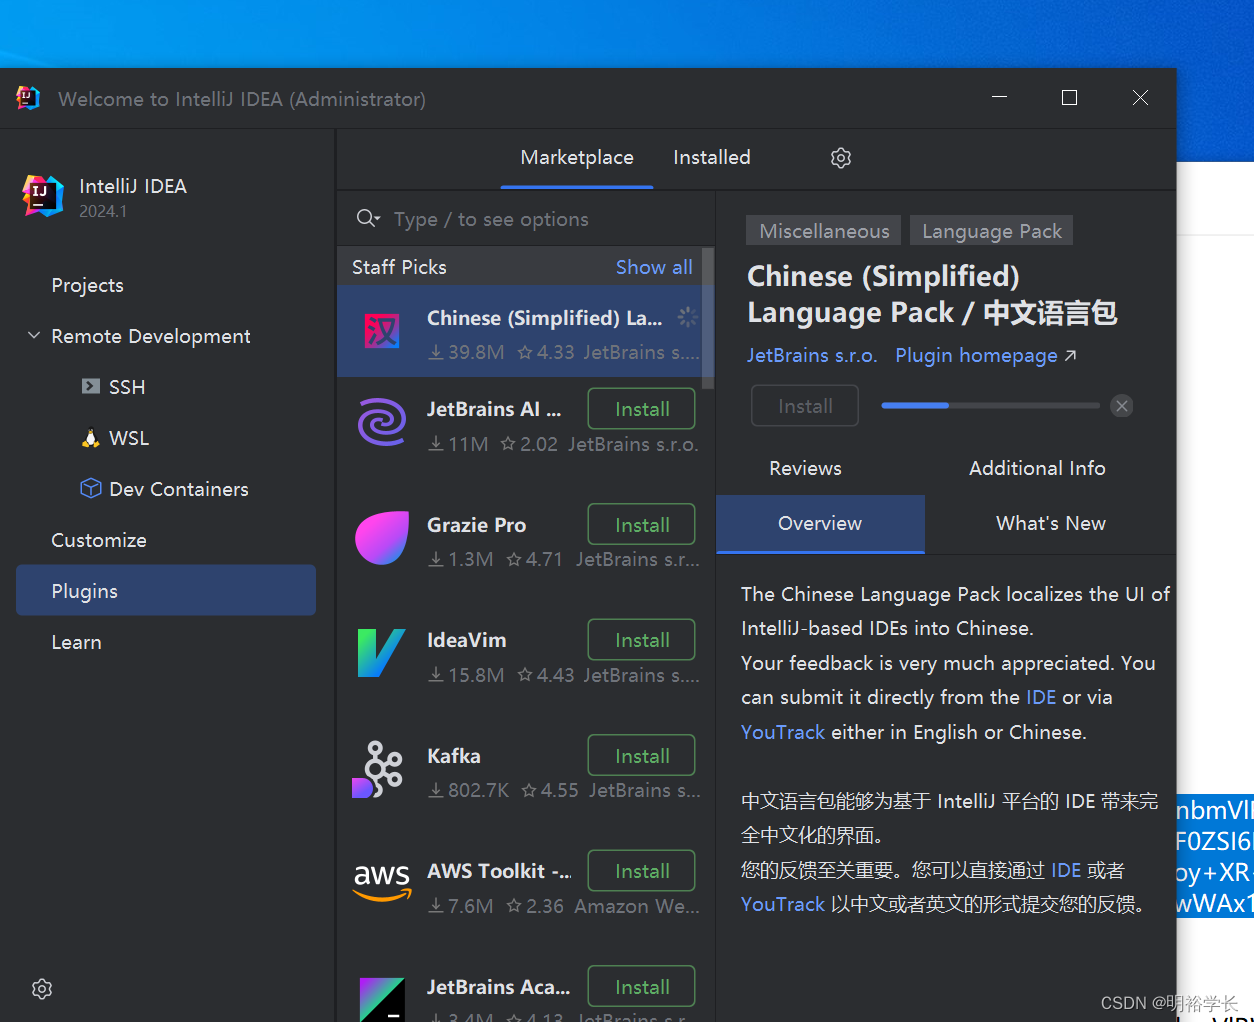Click the download progress bar
Viewport: 1254px width, 1022px height.
(x=990, y=406)
